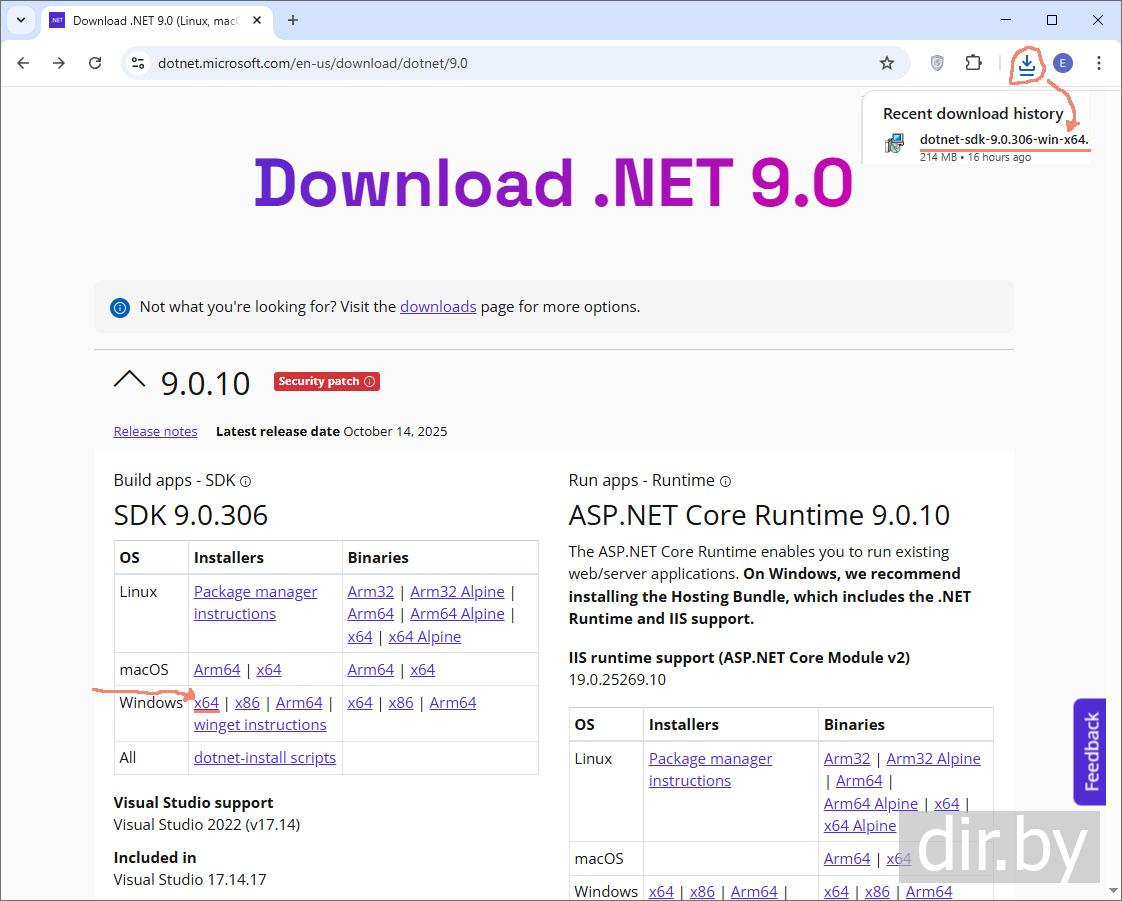The height and width of the screenshot is (901, 1122).
Task: Go back to the previous page
Action: click(23, 63)
